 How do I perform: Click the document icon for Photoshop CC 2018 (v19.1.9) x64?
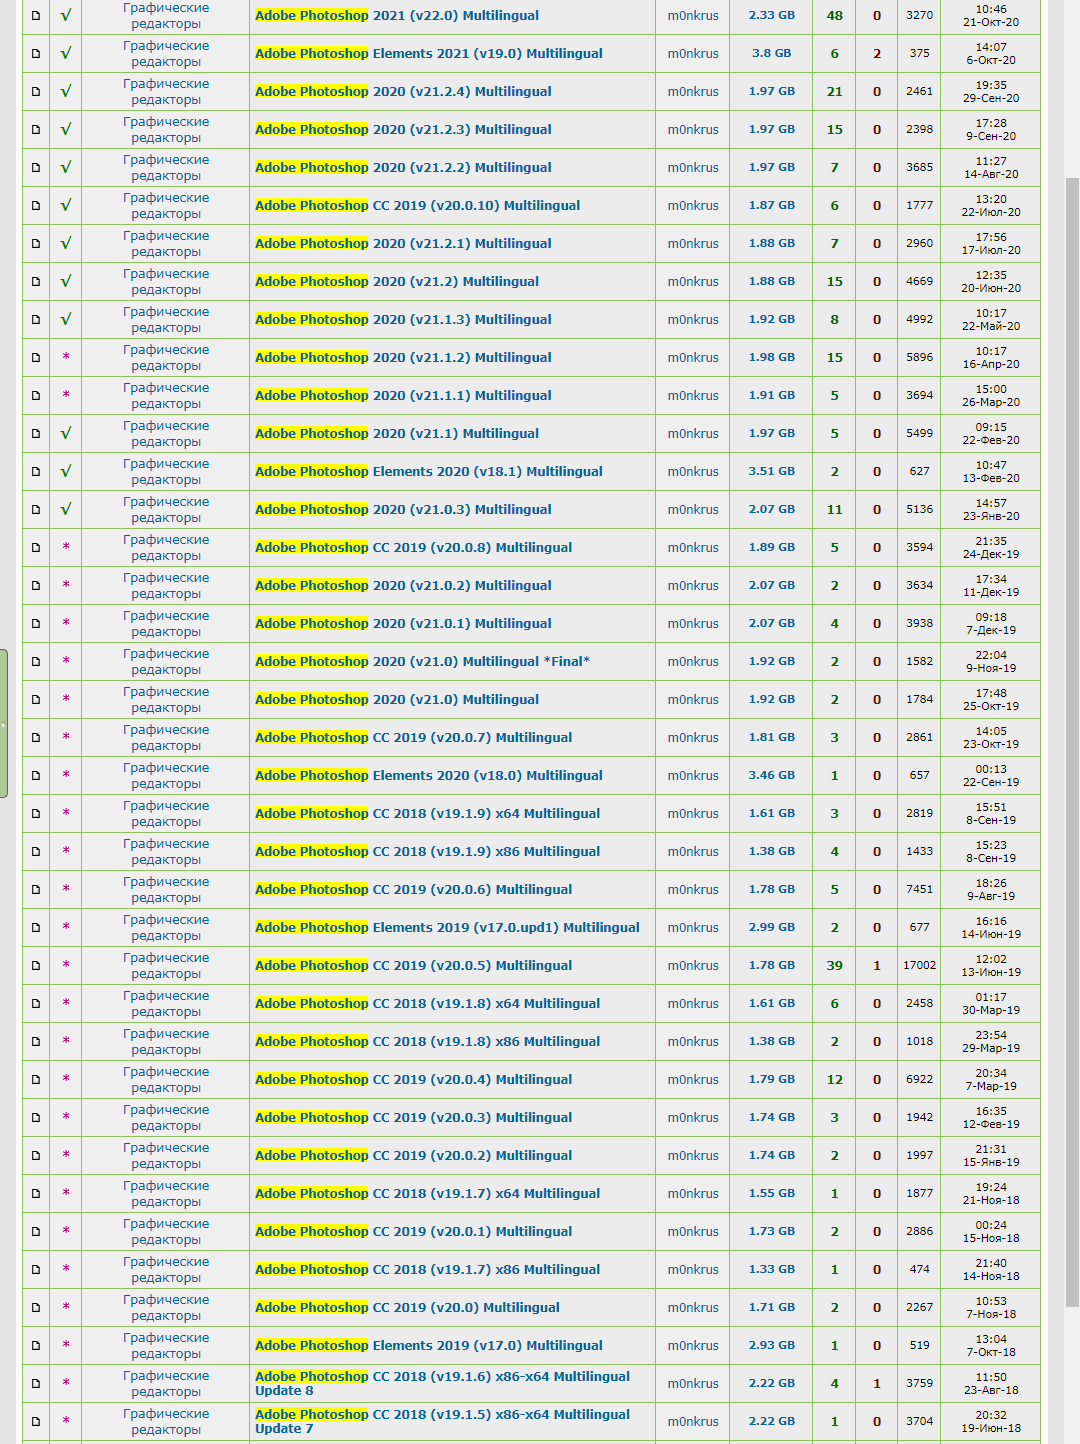coord(36,814)
